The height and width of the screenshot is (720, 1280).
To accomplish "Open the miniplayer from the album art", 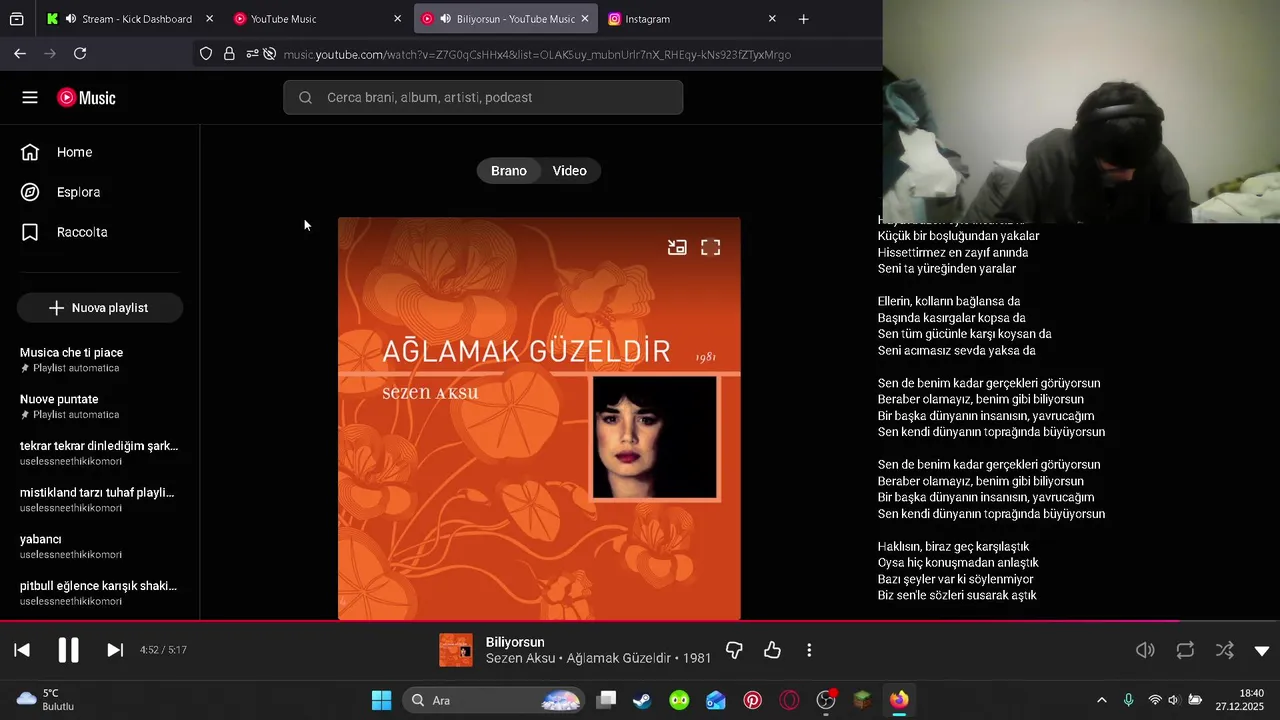I will coord(677,247).
